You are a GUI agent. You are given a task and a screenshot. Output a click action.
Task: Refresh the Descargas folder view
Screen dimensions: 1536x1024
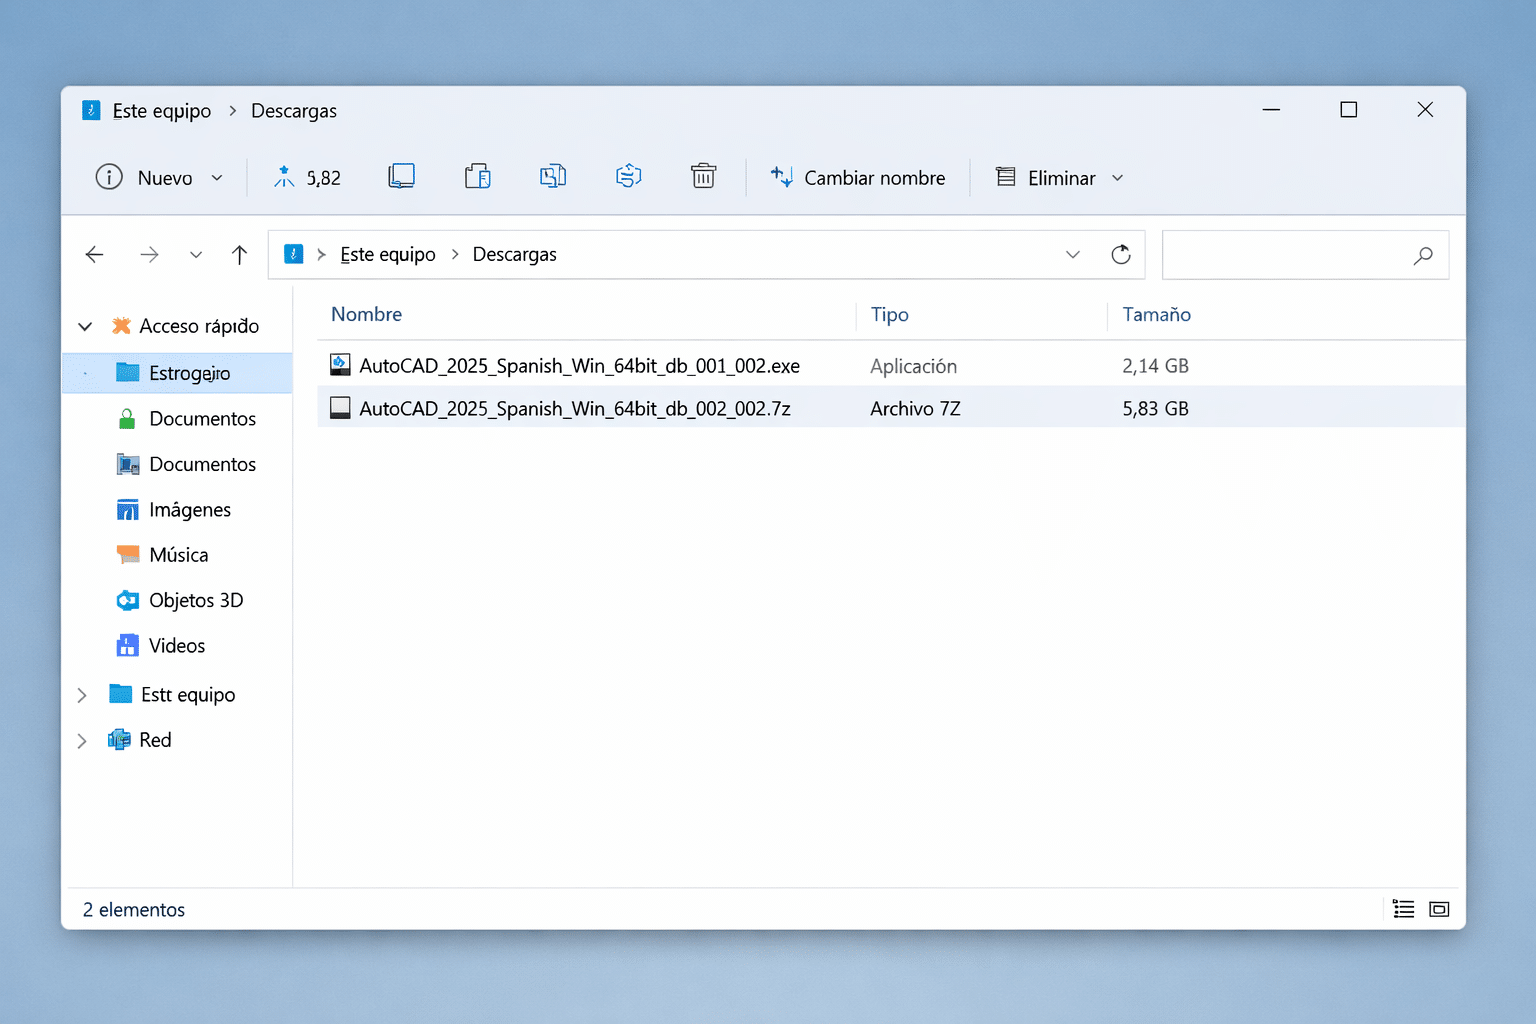point(1120,254)
